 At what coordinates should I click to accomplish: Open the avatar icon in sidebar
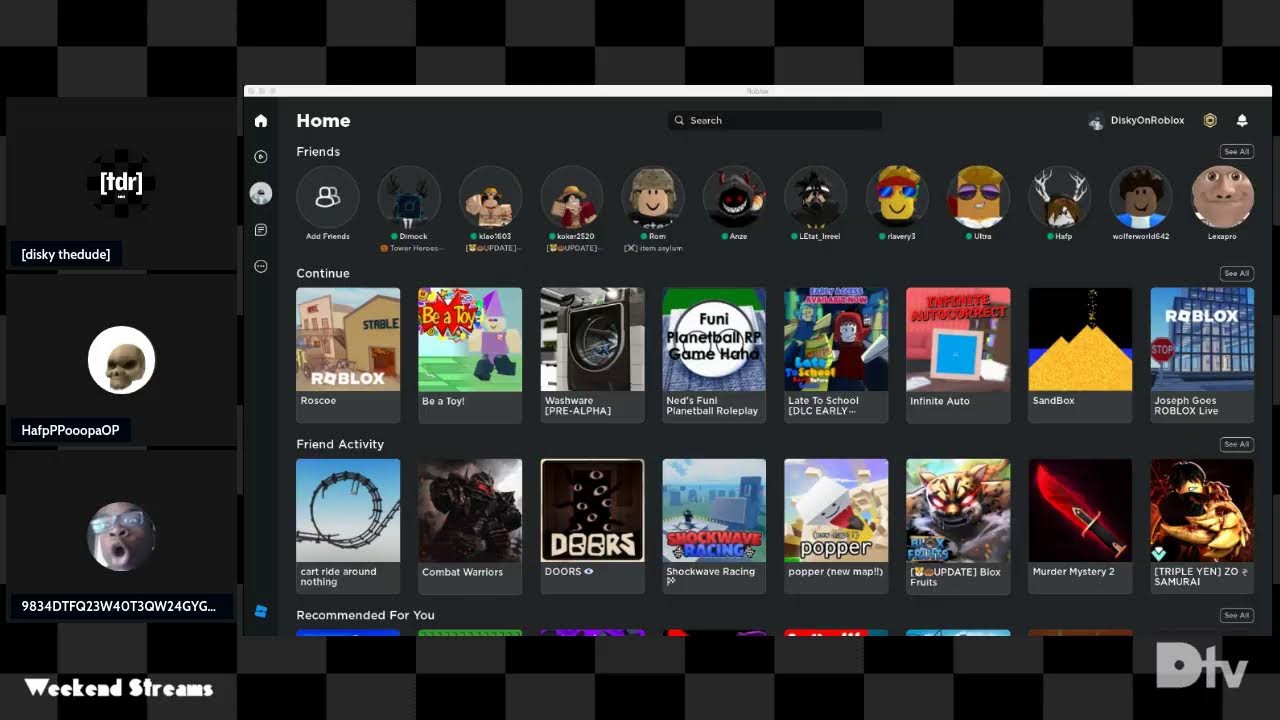(261, 193)
